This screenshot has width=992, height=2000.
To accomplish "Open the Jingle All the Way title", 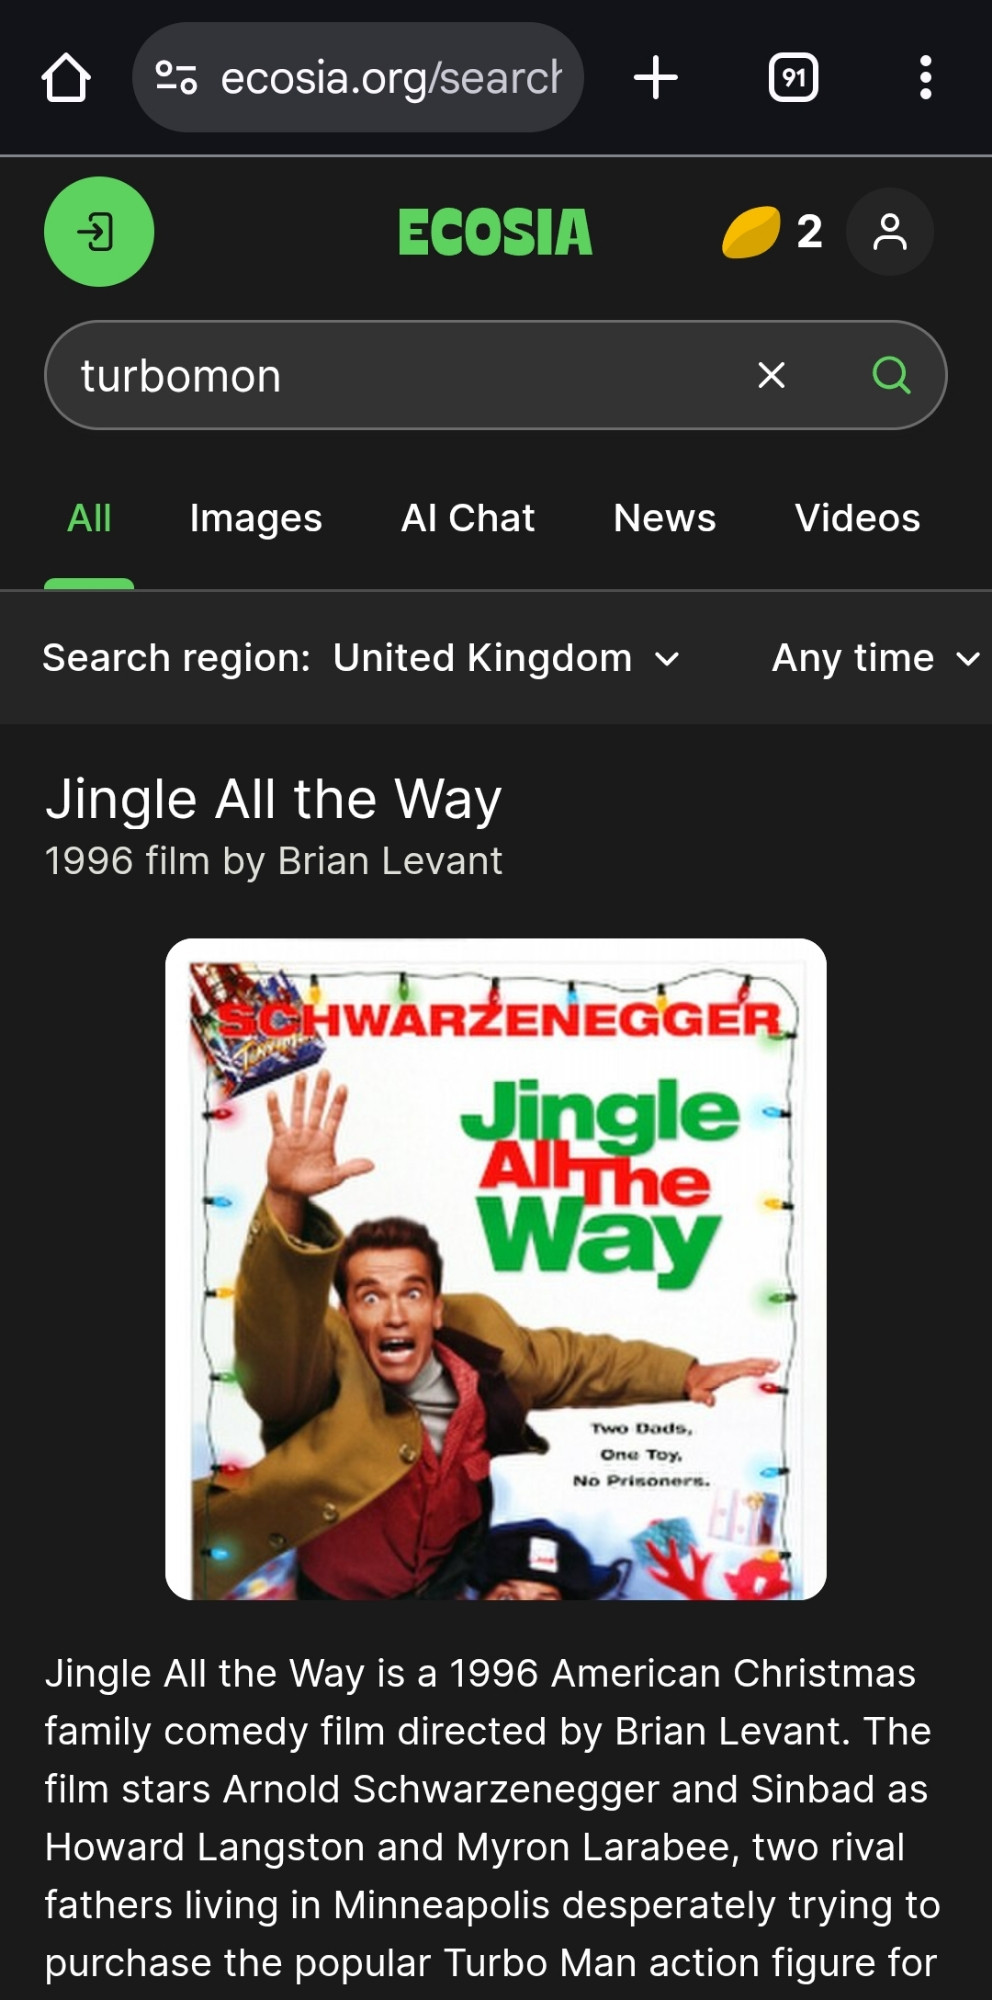I will (x=273, y=800).
